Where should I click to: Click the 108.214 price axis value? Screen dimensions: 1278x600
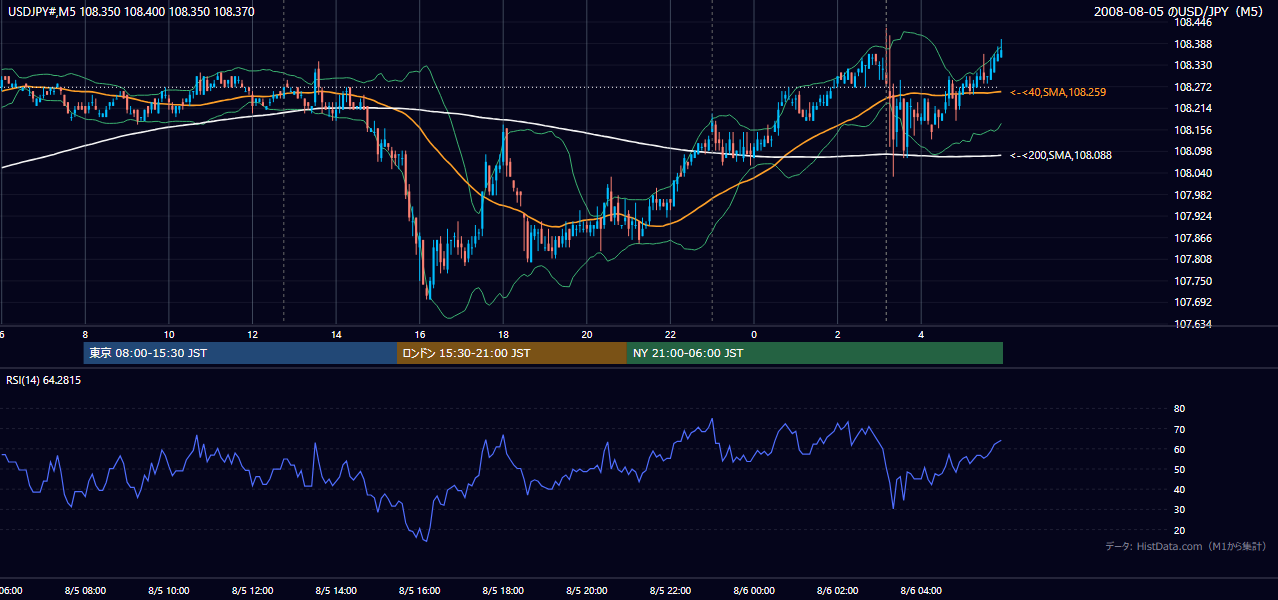coord(1191,108)
